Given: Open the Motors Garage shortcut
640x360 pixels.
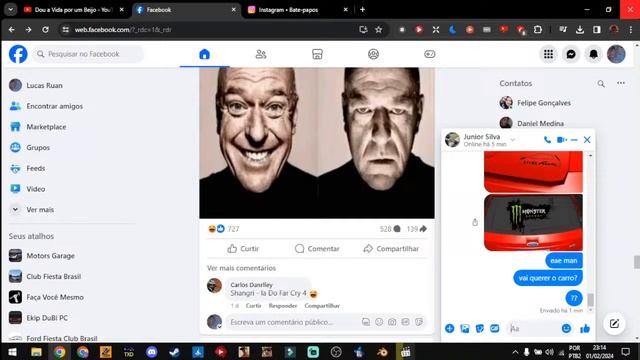Looking at the screenshot, I should tap(42, 256).
